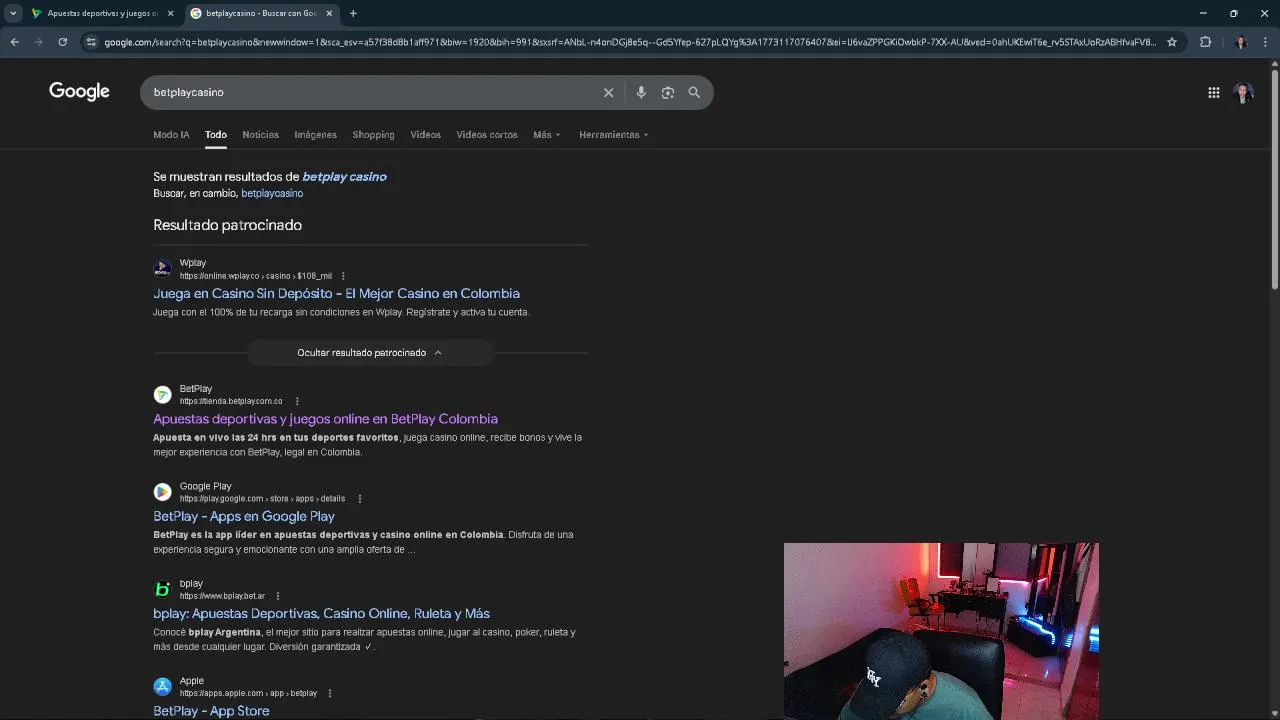Switch to Videos tab
Viewport: 1280px width, 720px height.
pyautogui.click(x=425, y=134)
